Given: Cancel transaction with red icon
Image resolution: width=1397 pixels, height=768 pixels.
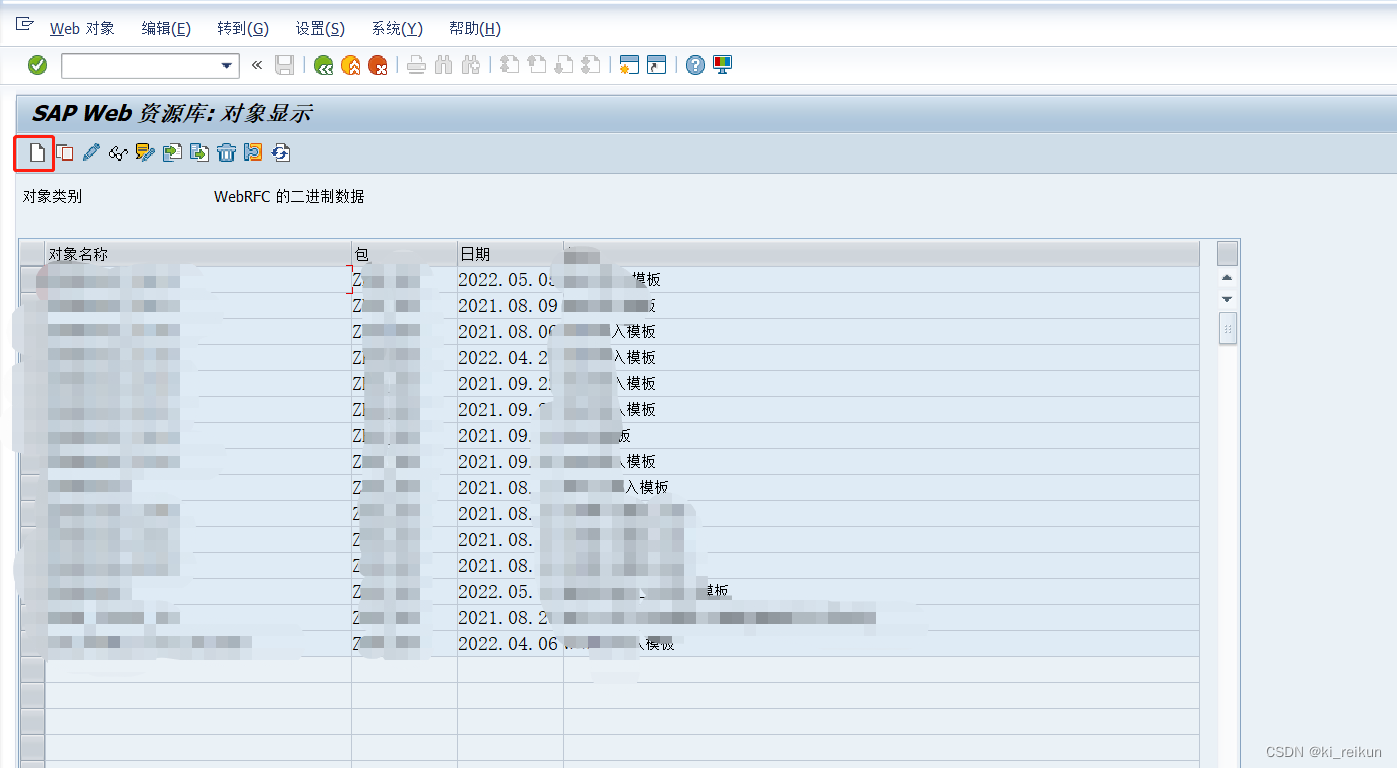Looking at the screenshot, I should pos(378,64).
